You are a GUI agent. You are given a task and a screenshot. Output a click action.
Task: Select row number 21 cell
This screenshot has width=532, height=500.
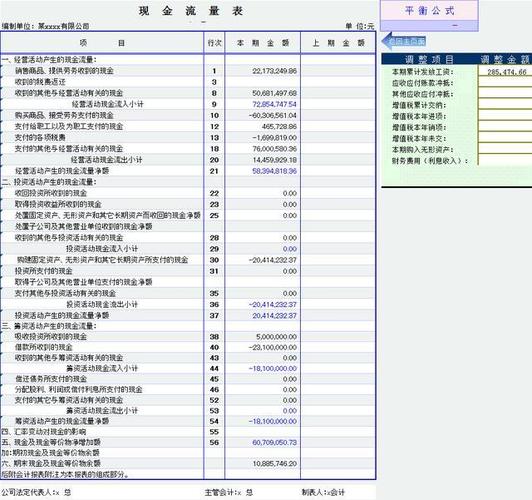[214, 171]
